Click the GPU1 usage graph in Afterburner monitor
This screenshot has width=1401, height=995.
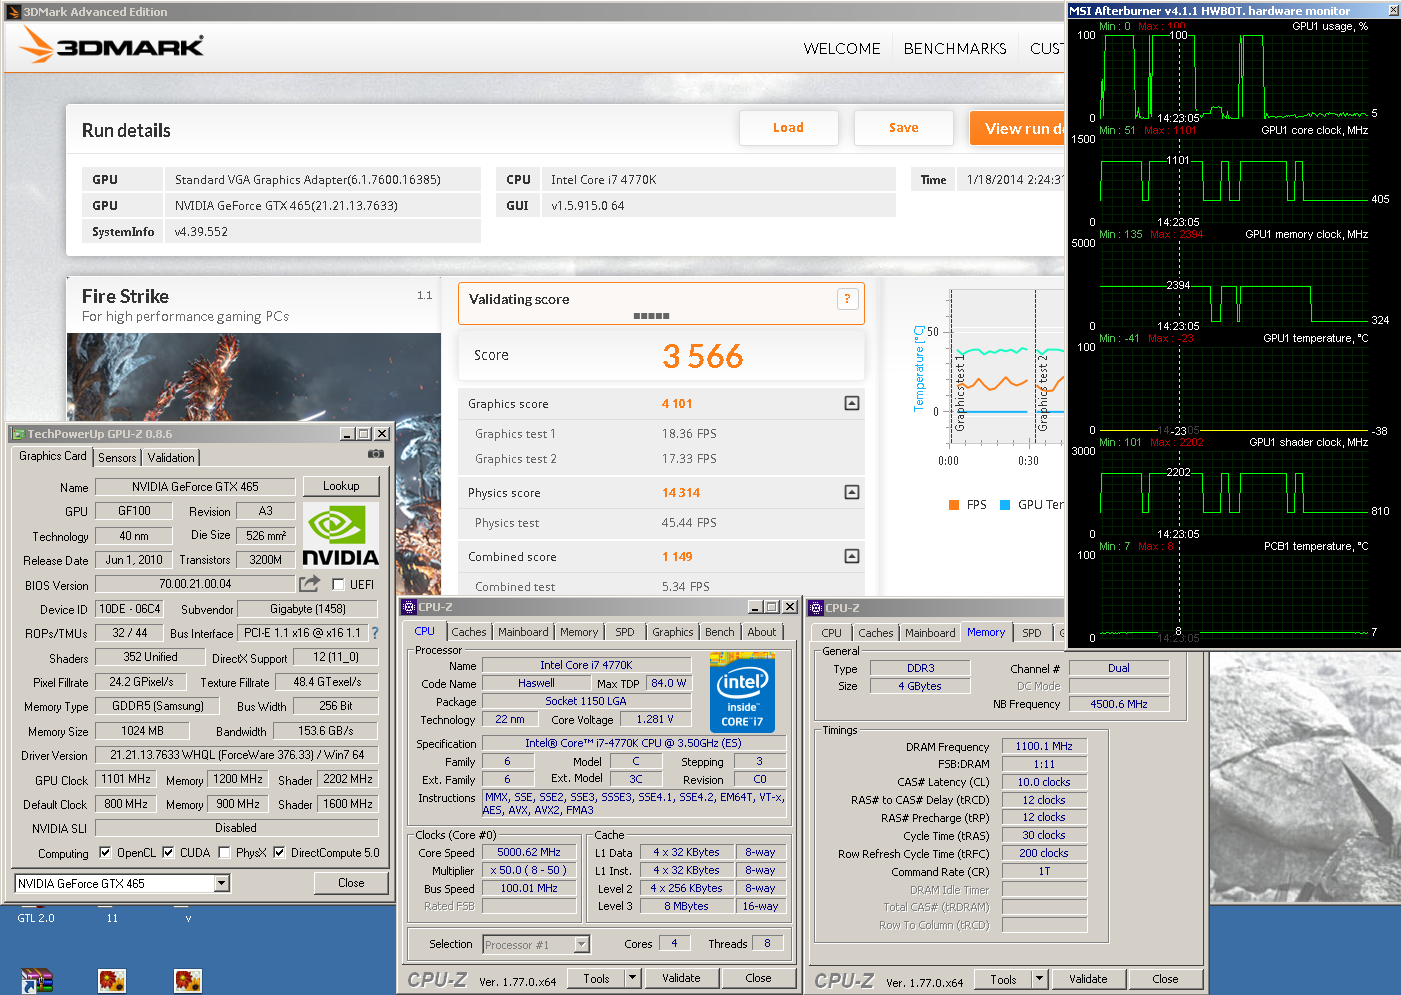coord(1232,76)
